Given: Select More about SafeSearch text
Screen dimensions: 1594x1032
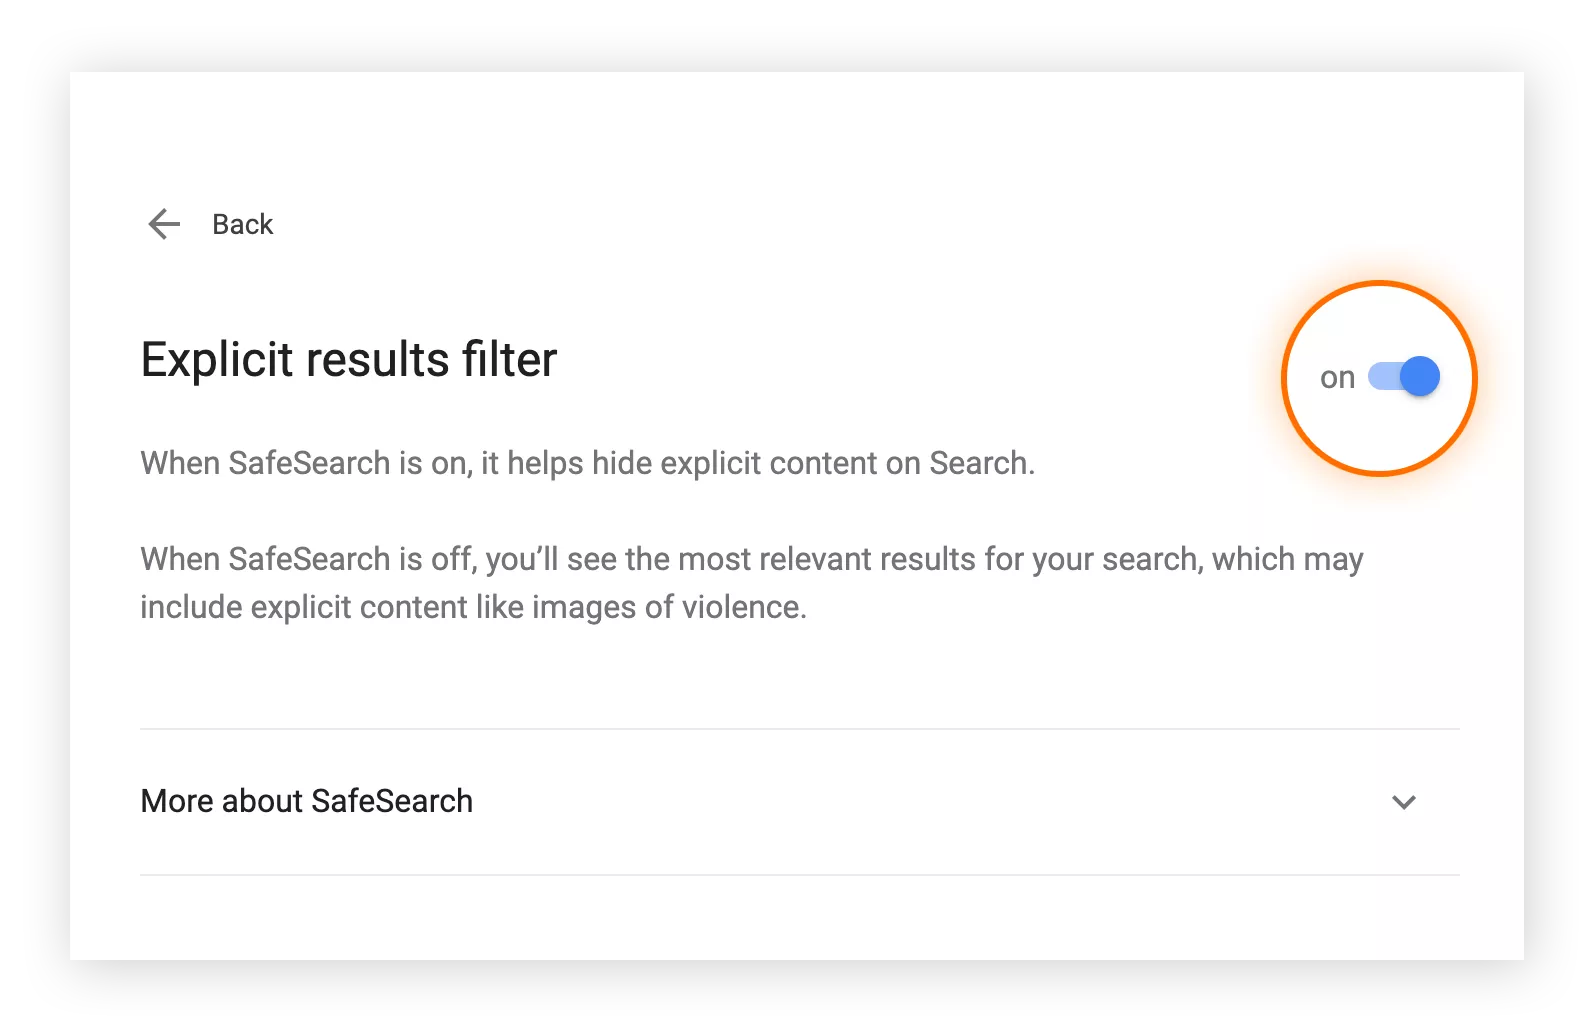Looking at the screenshot, I should [306, 801].
